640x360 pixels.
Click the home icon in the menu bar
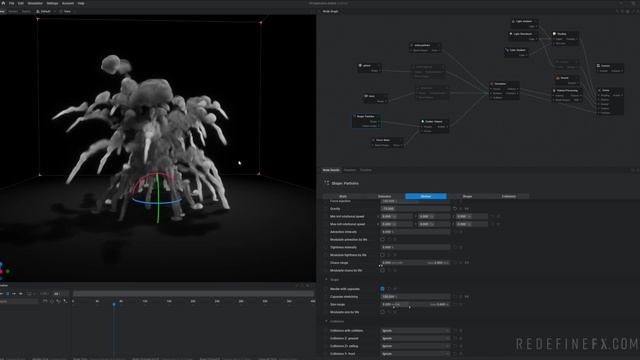pyautogui.click(x=3, y=3)
